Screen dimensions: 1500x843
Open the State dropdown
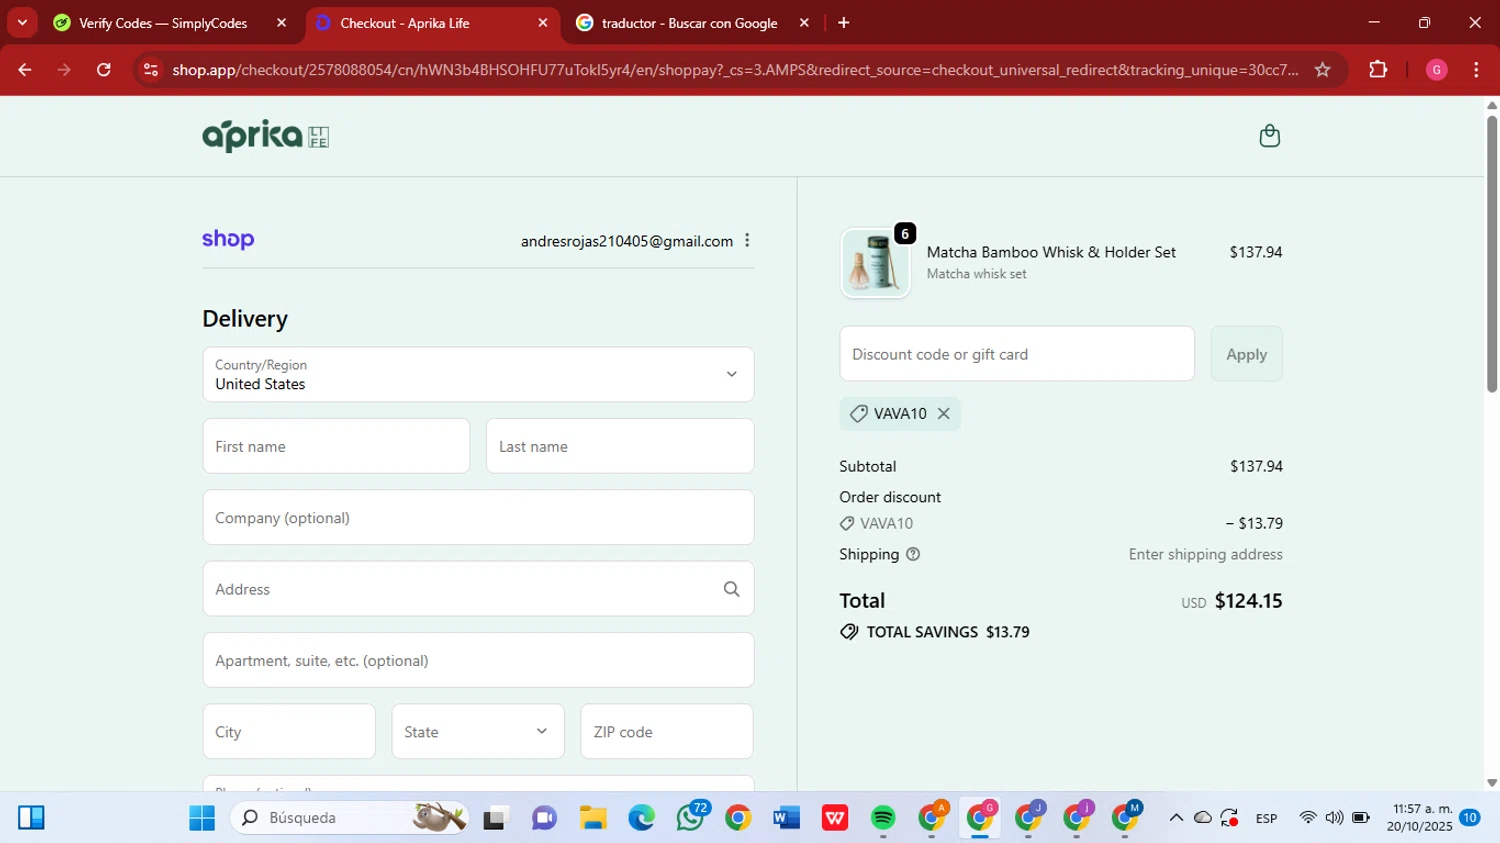point(478,732)
